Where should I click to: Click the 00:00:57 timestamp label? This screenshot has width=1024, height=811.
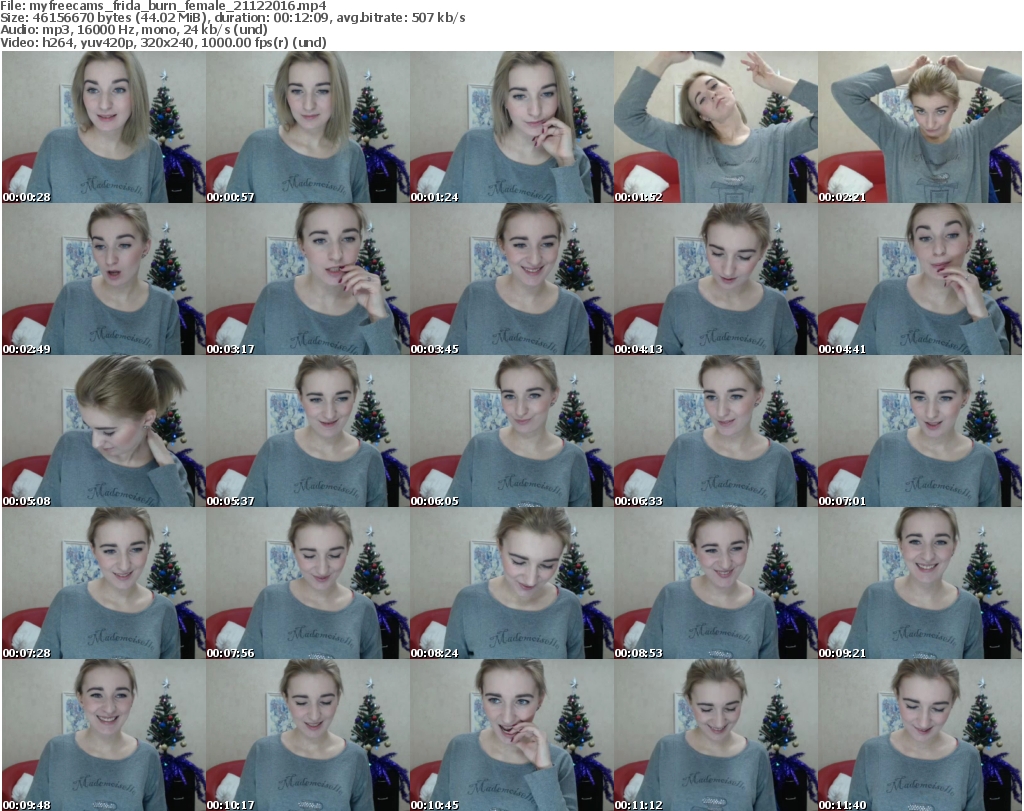(230, 197)
